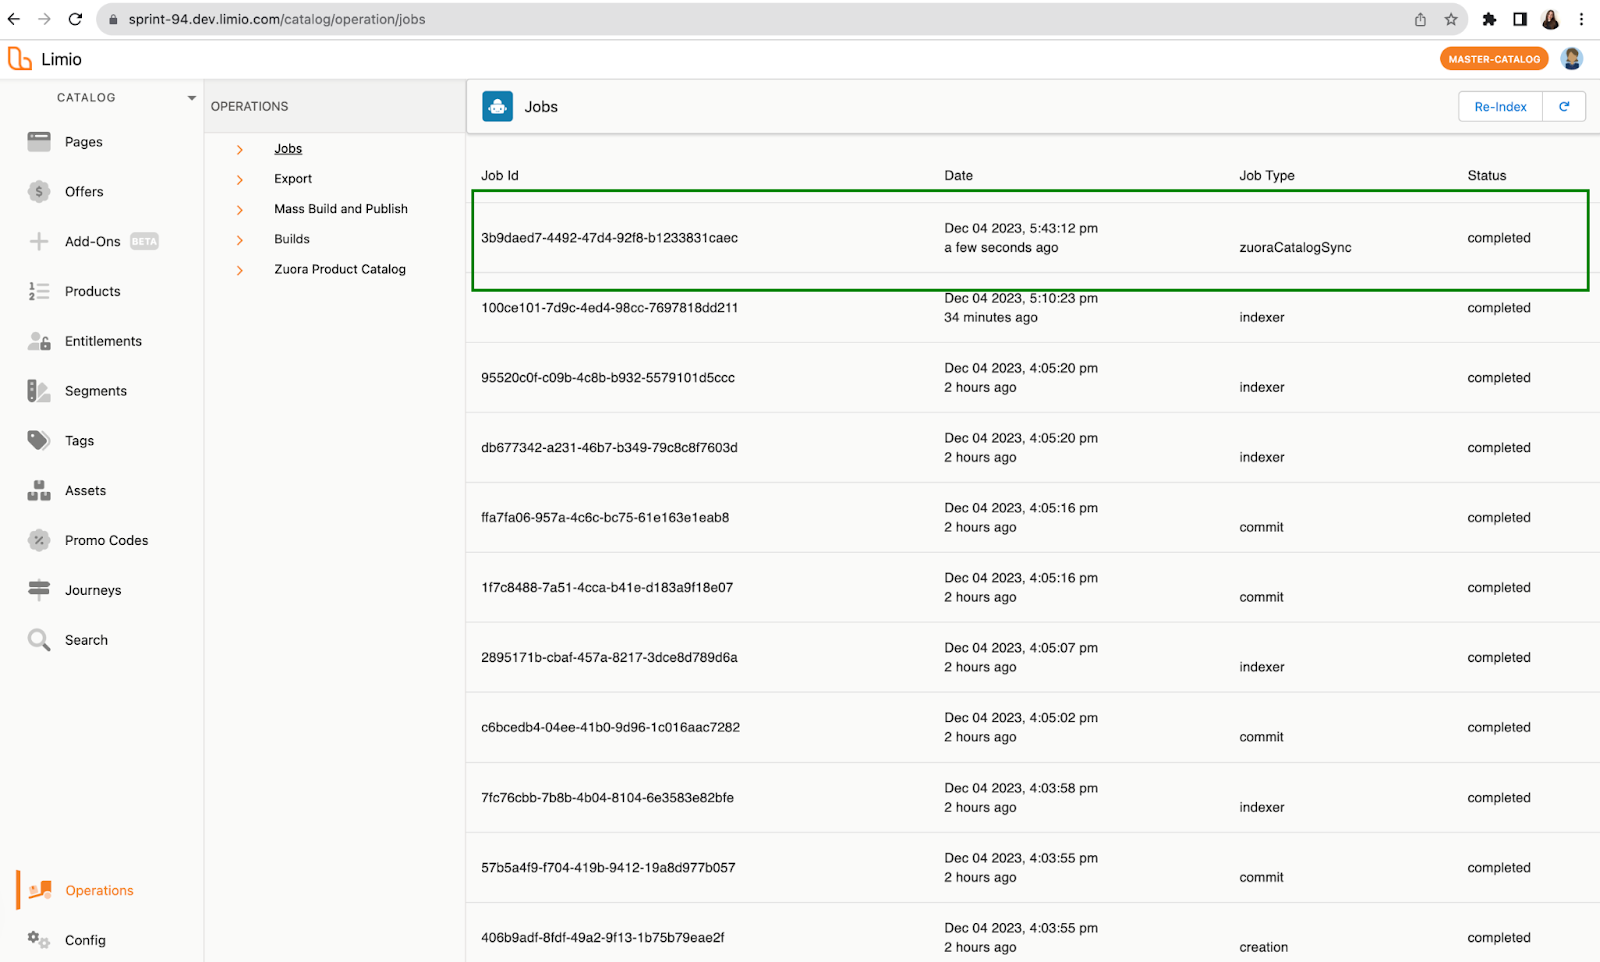1600x962 pixels.
Task: Click the Date column header
Action: pos(958,175)
